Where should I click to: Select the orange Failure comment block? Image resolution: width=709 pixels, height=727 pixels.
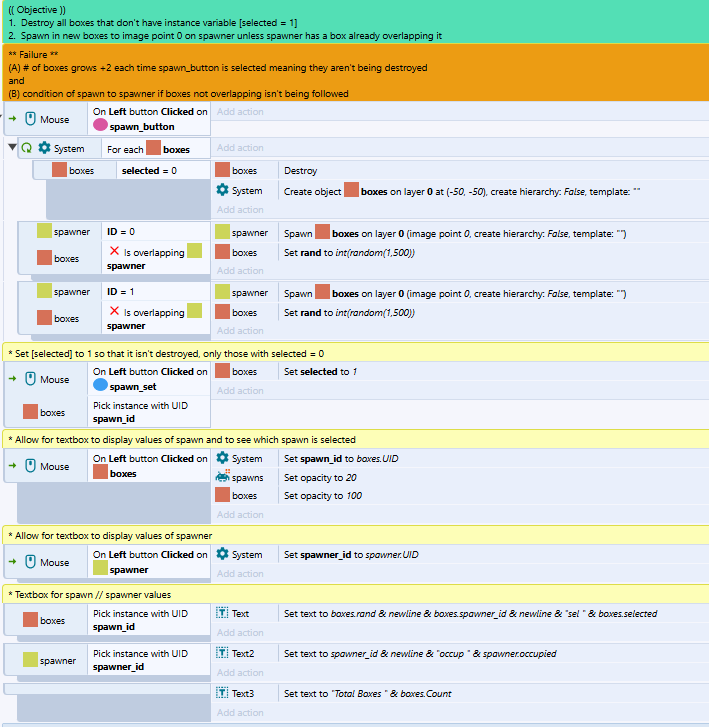tap(356, 73)
